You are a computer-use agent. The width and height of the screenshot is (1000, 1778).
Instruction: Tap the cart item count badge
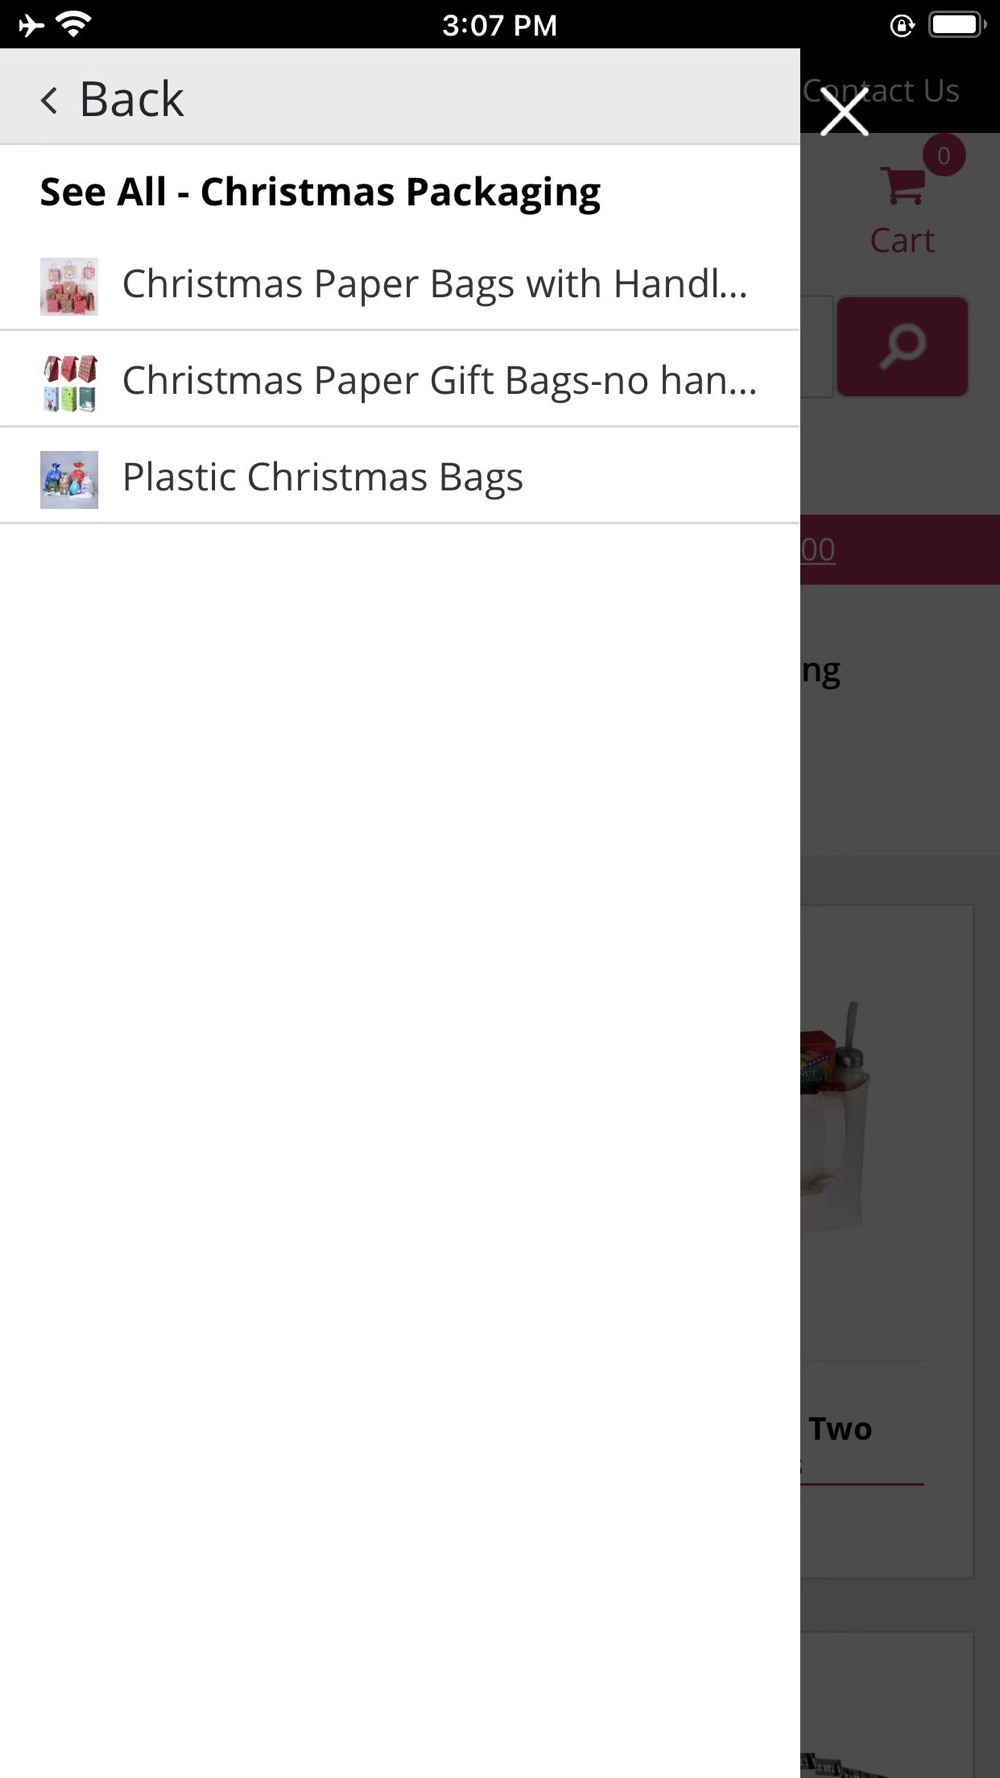943,156
